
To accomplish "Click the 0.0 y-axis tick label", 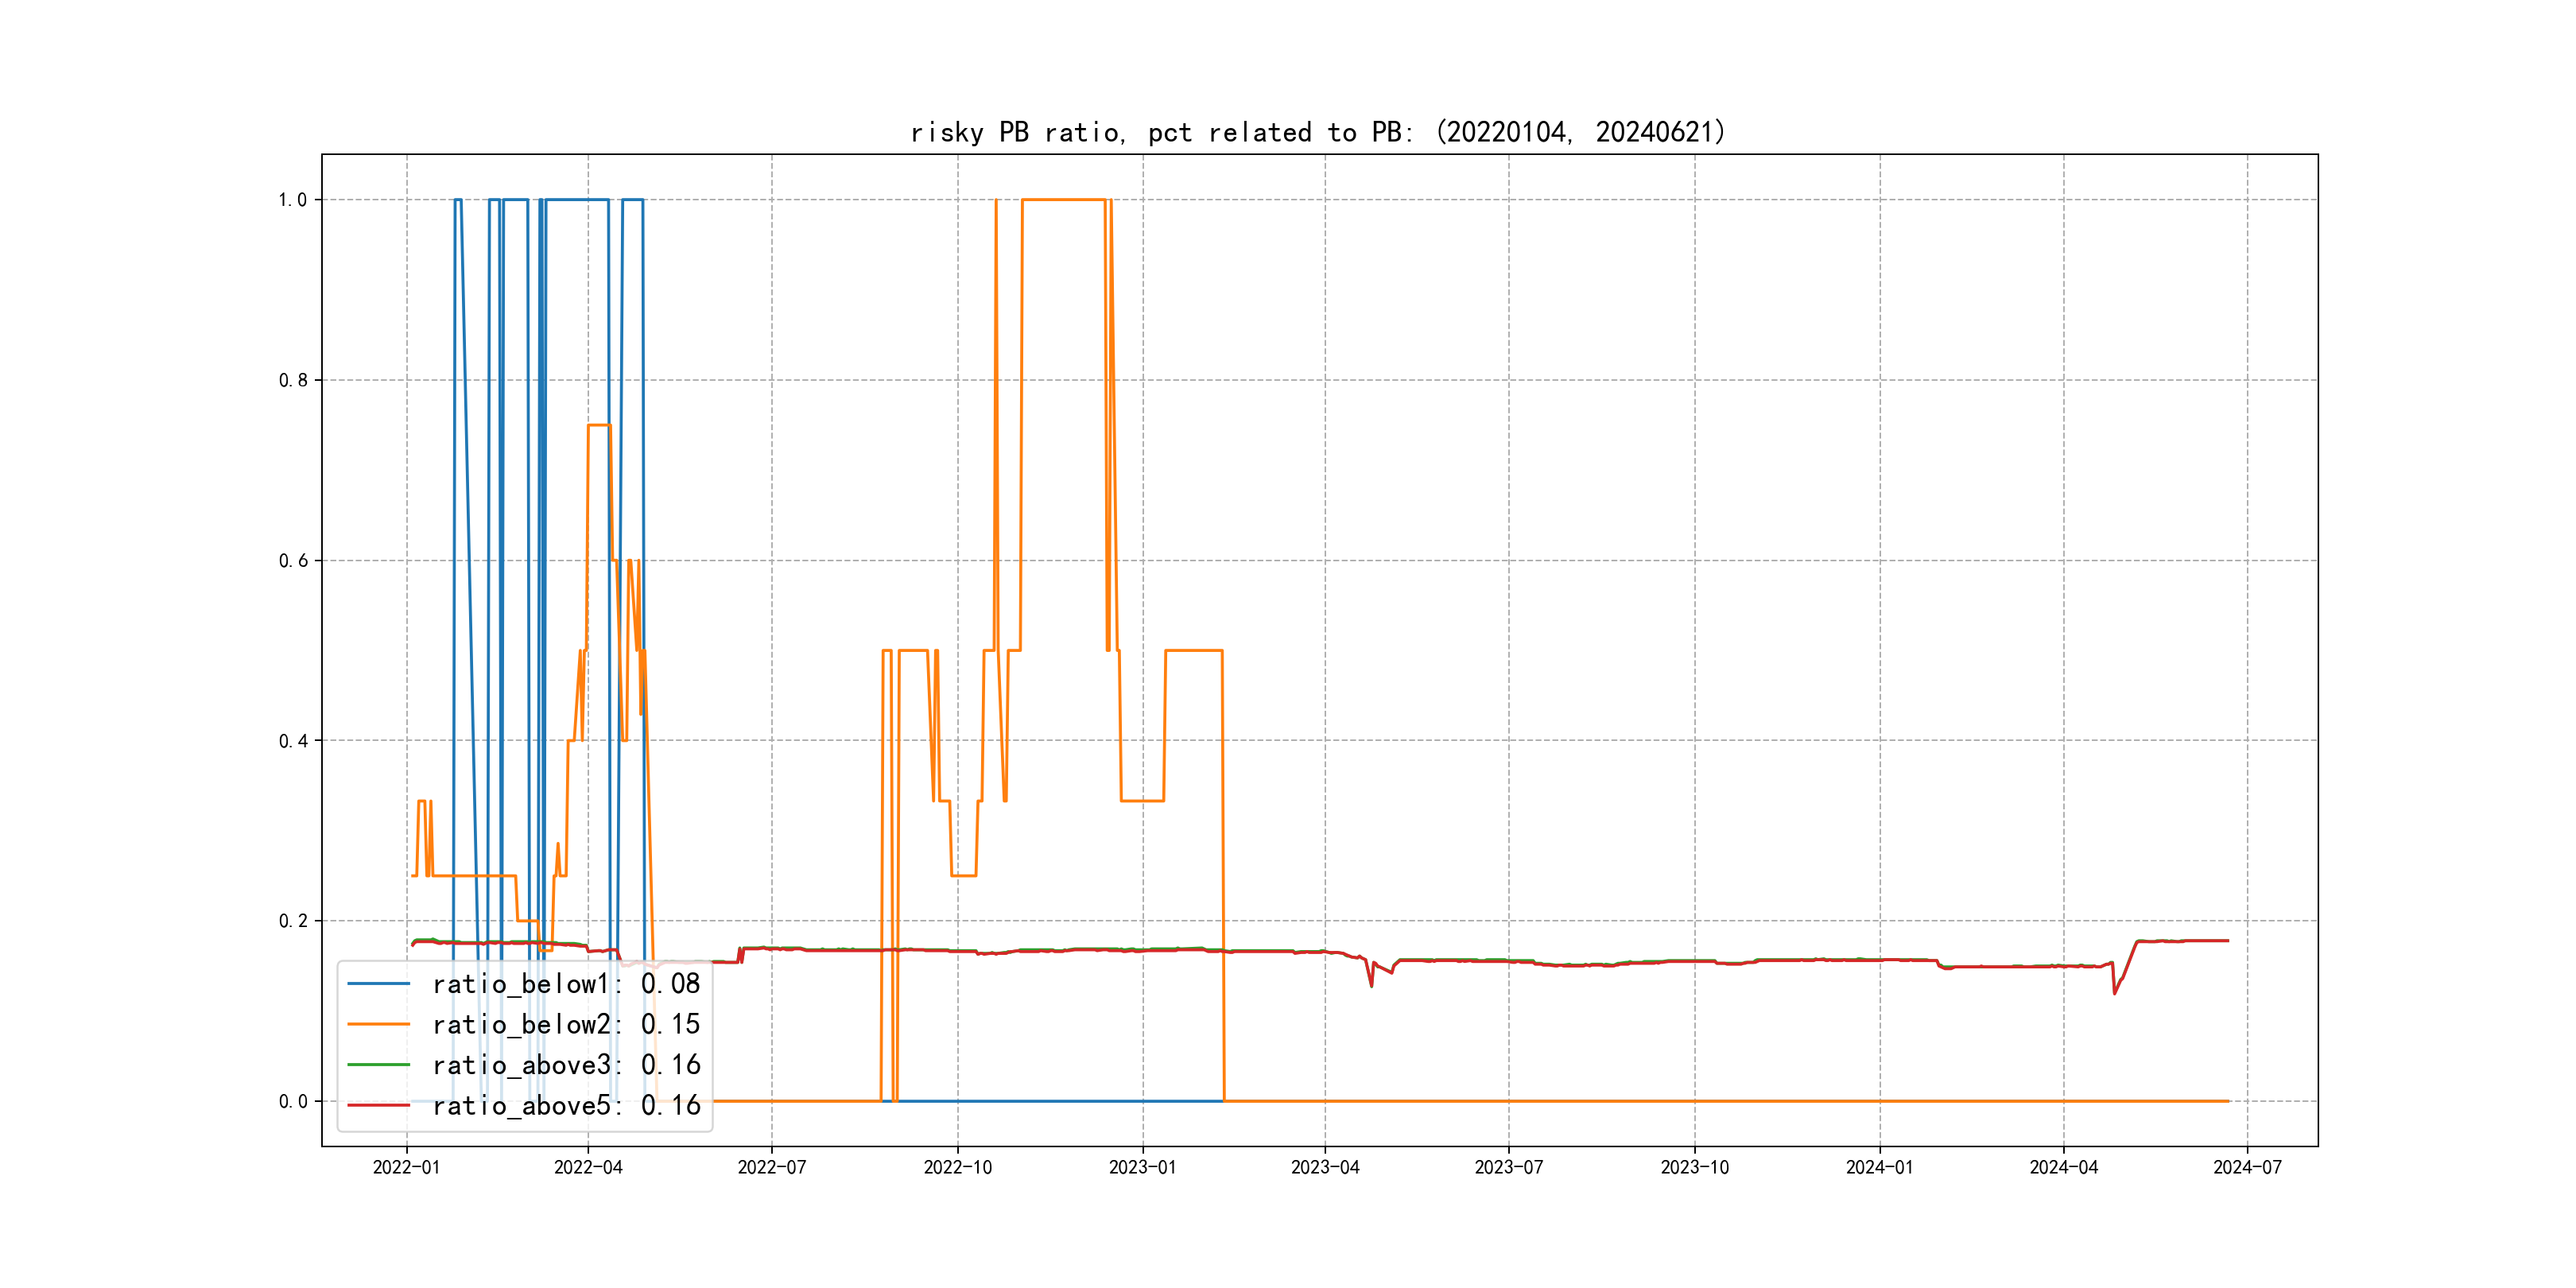I will point(292,1101).
